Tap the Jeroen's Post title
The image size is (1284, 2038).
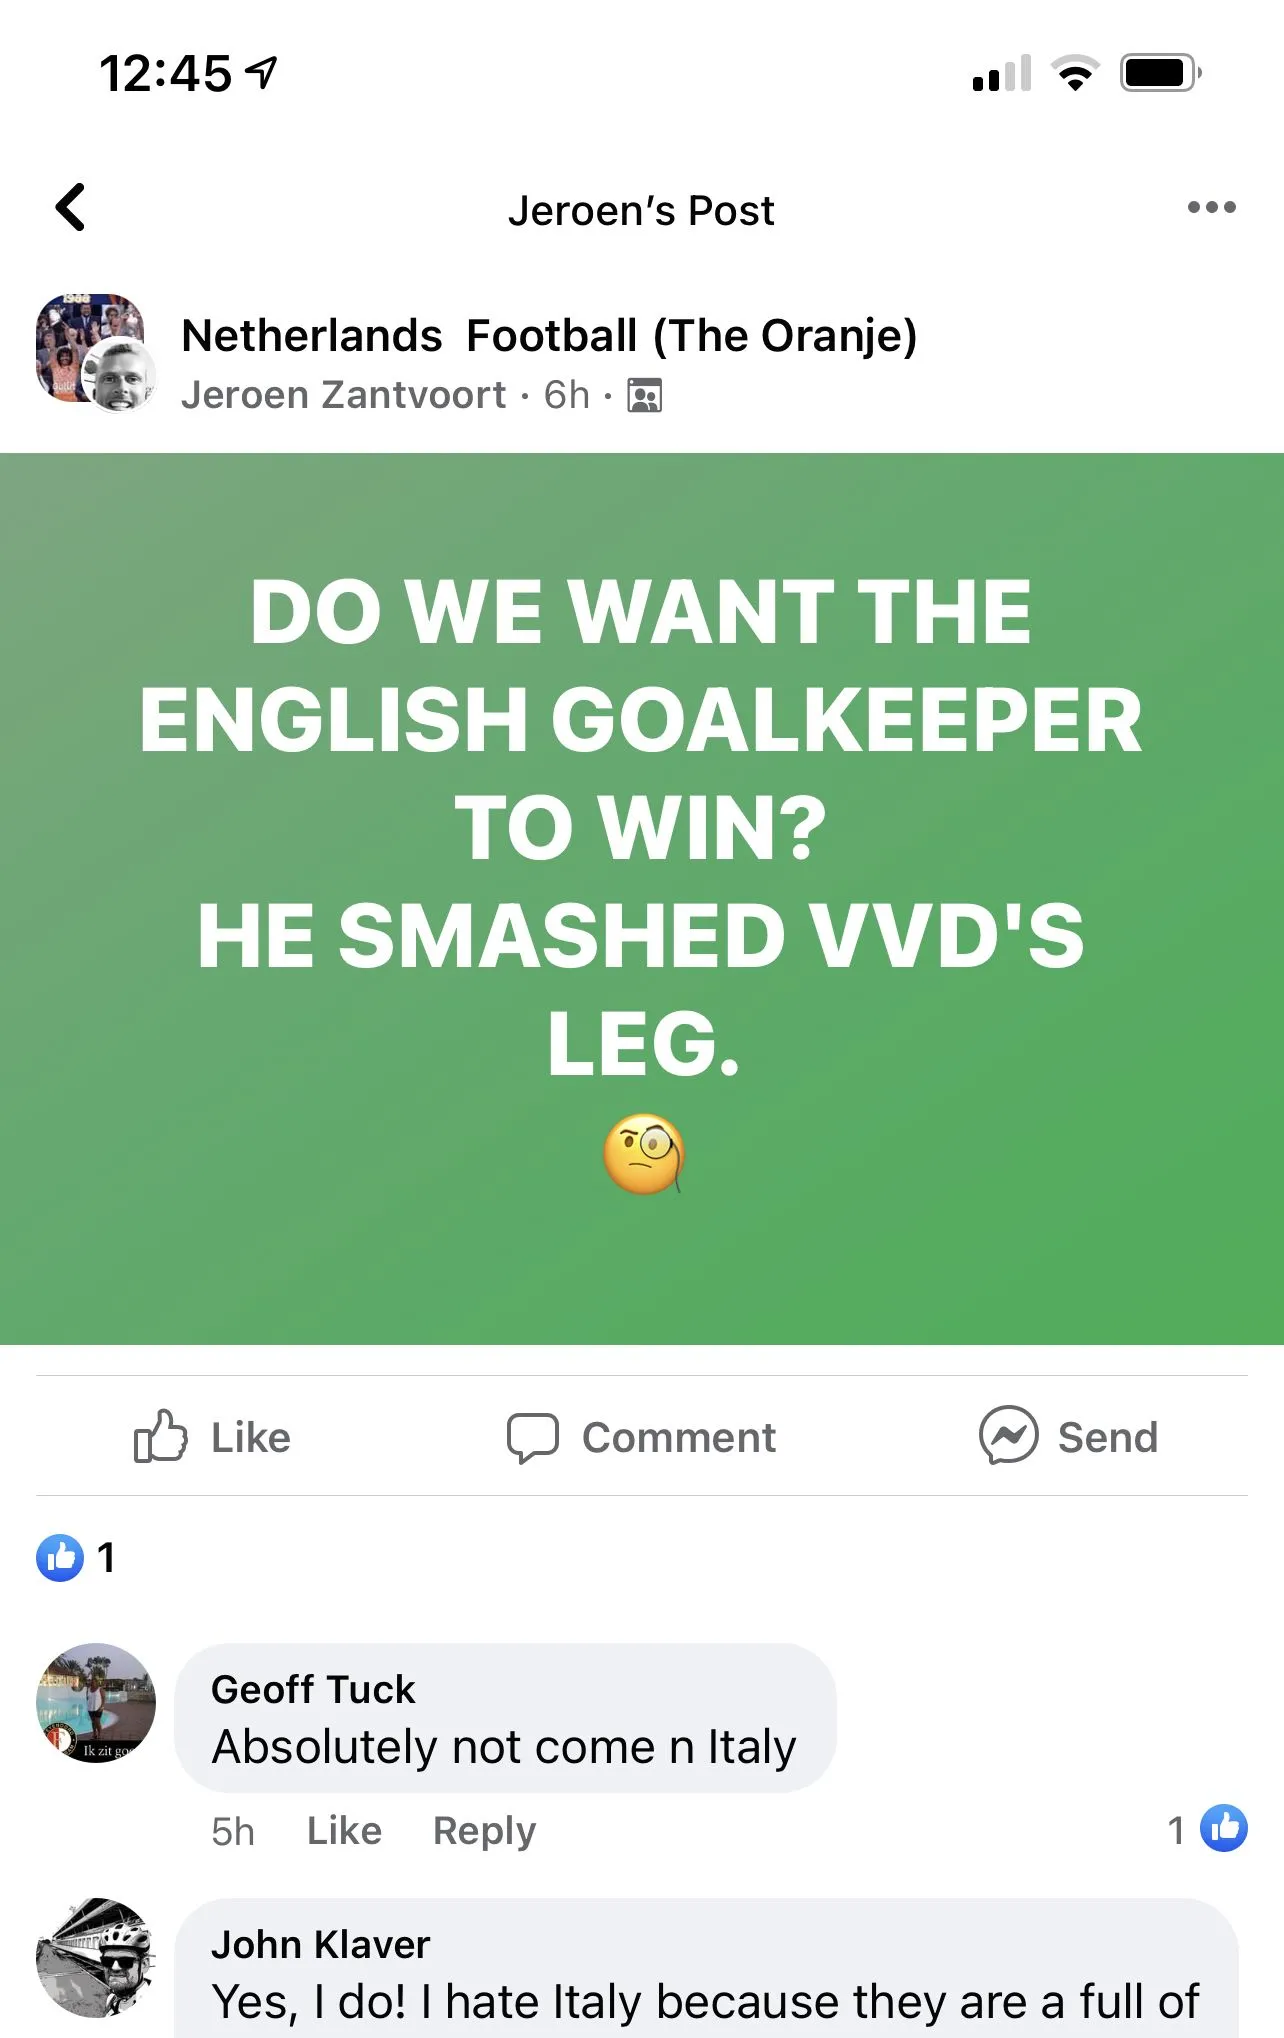pos(641,210)
